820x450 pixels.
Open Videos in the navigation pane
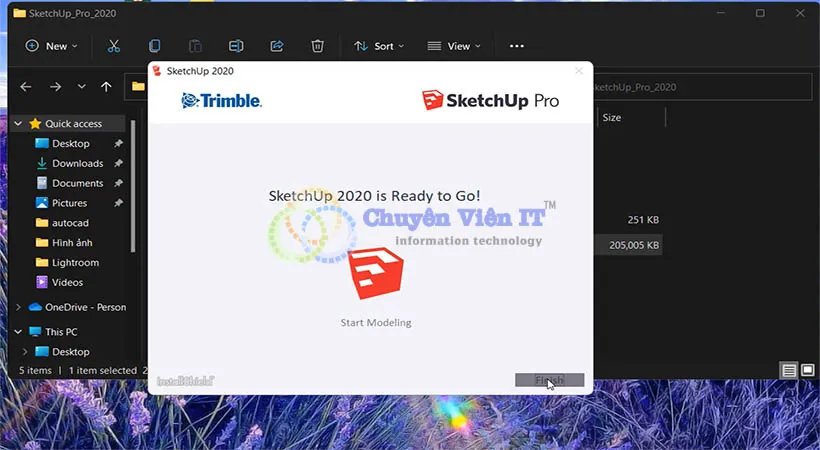coord(67,283)
